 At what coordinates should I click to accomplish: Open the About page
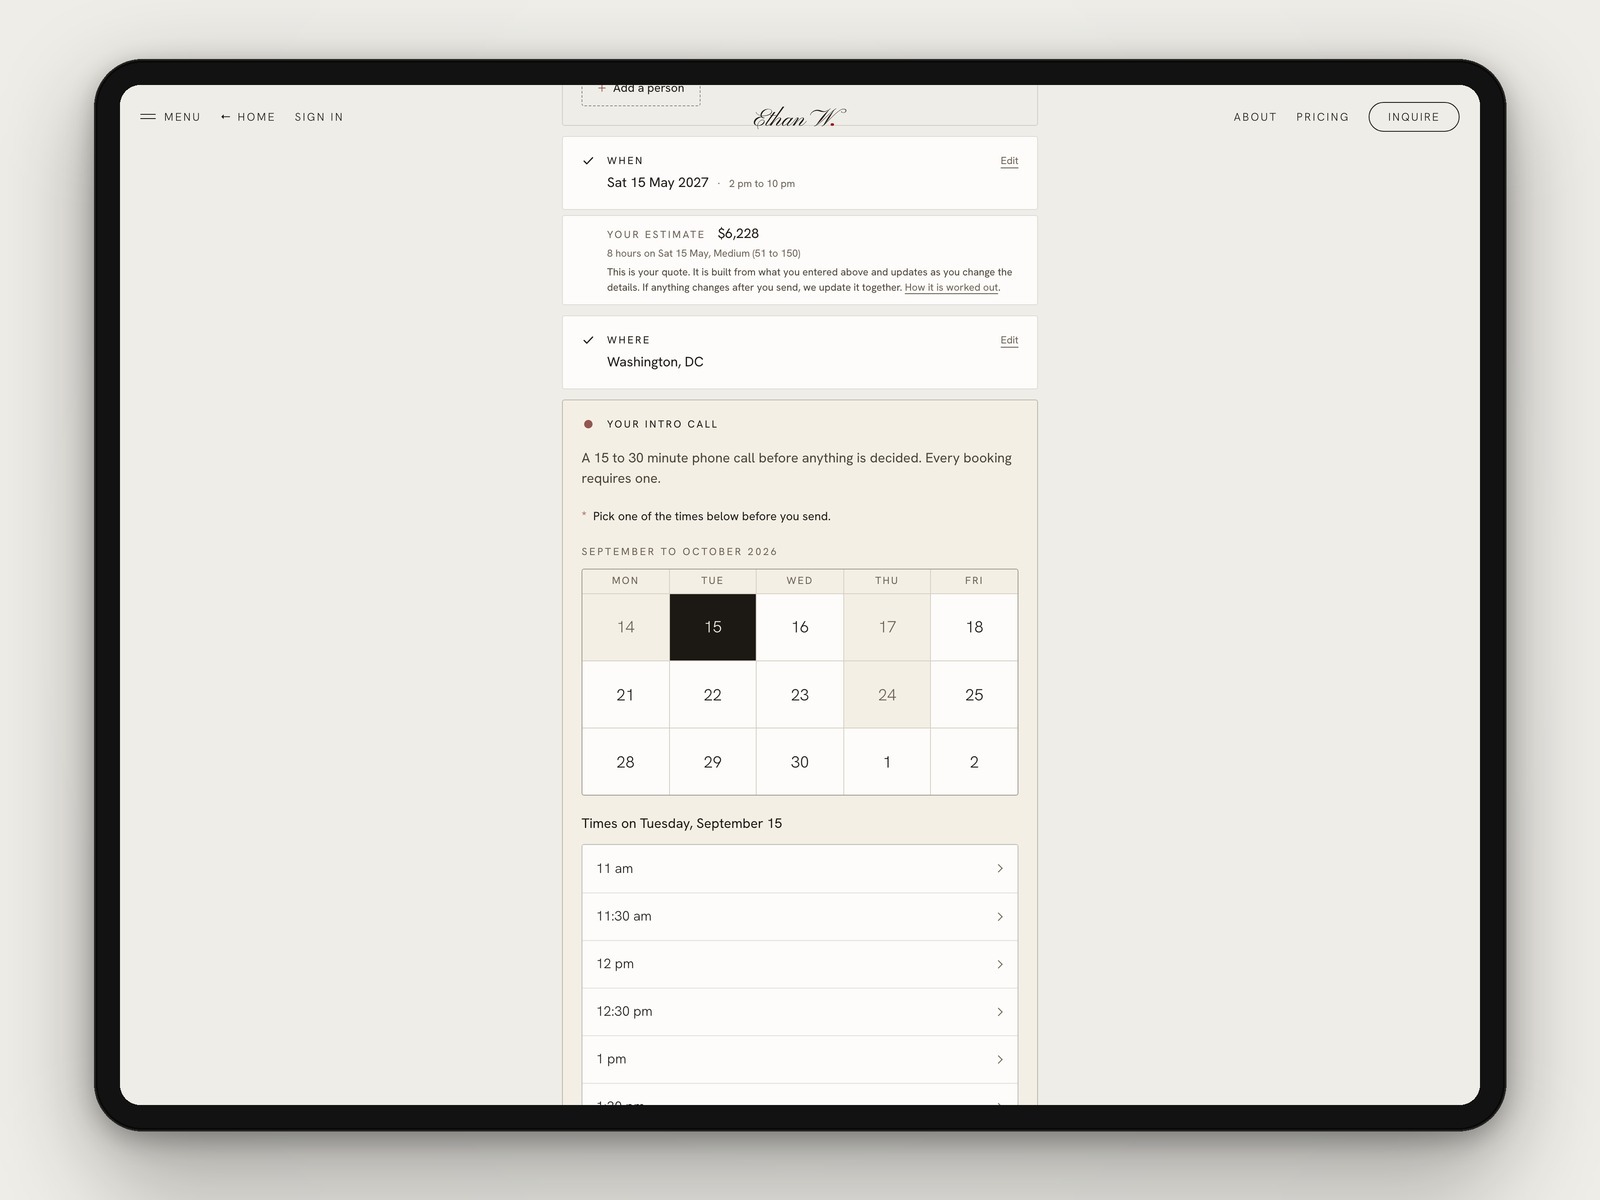1255,117
